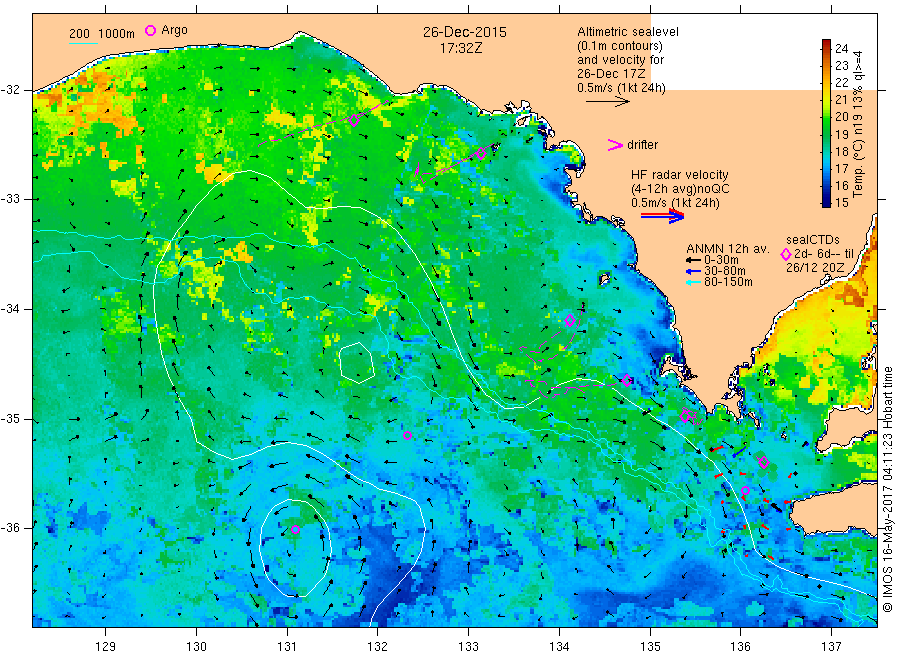Viewport: 900px width, 660px height.
Task: Click the sealCTD diamond near 131.7E, -32.3
Action: tap(354, 121)
